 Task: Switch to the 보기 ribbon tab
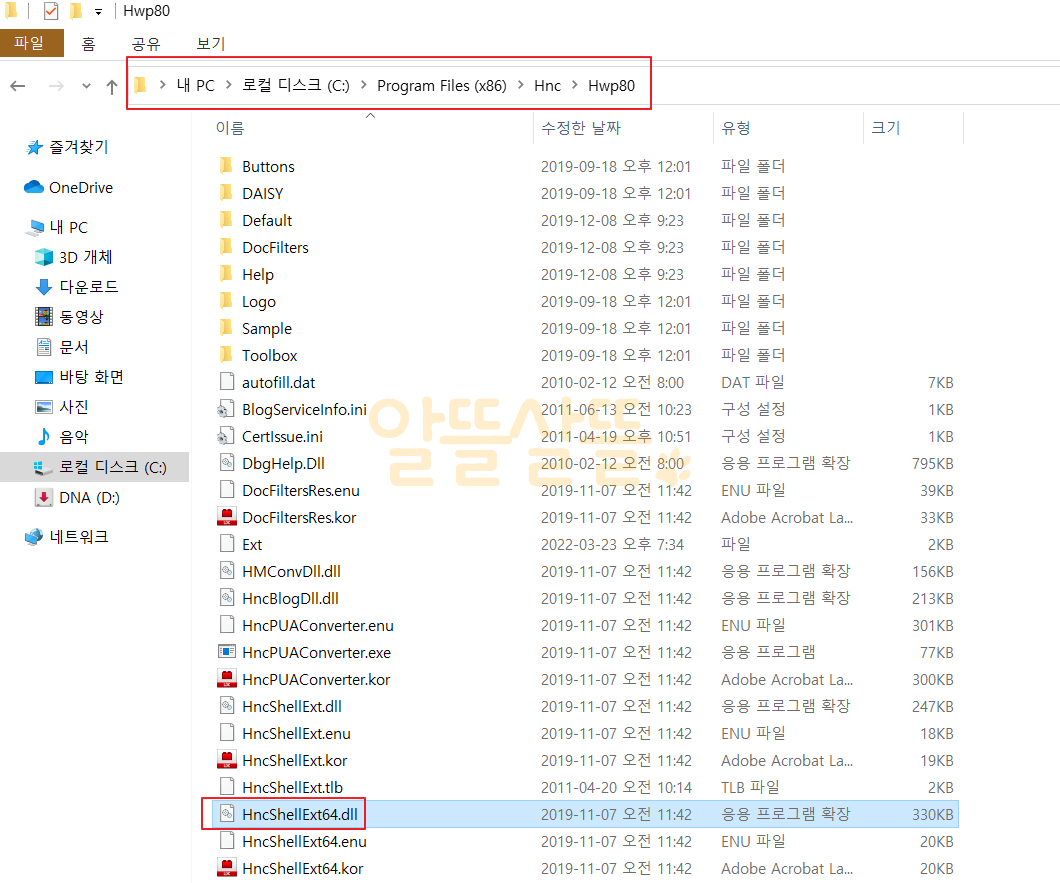tap(210, 44)
